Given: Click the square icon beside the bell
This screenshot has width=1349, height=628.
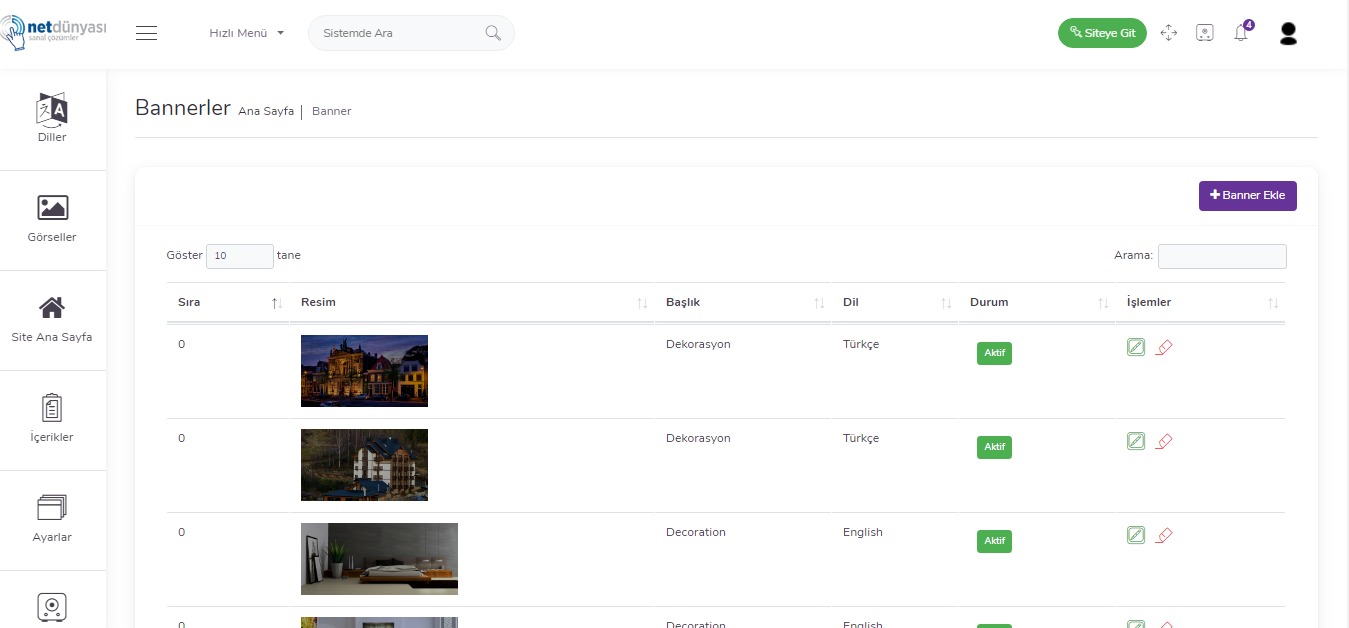Looking at the screenshot, I should (1205, 33).
